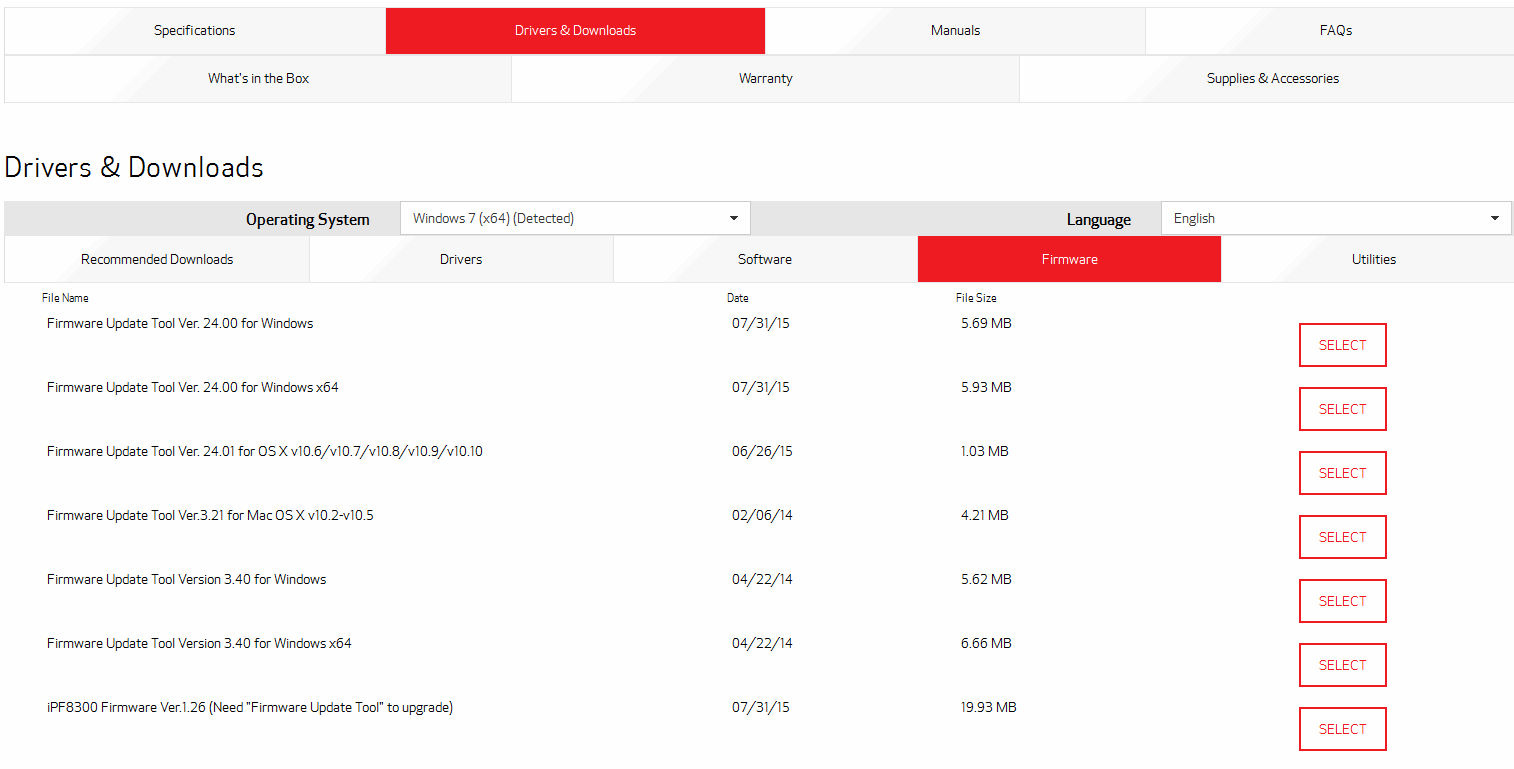Viewport: 1514px width, 769px height.
Task: Select iPF8300 Firmware Ver.1.26 download
Action: [1342, 728]
